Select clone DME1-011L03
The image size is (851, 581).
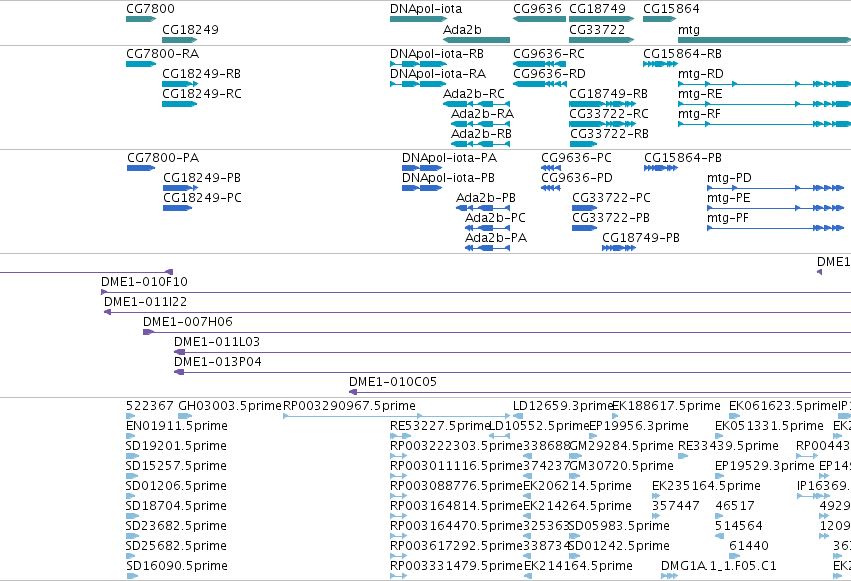click(x=217, y=342)
